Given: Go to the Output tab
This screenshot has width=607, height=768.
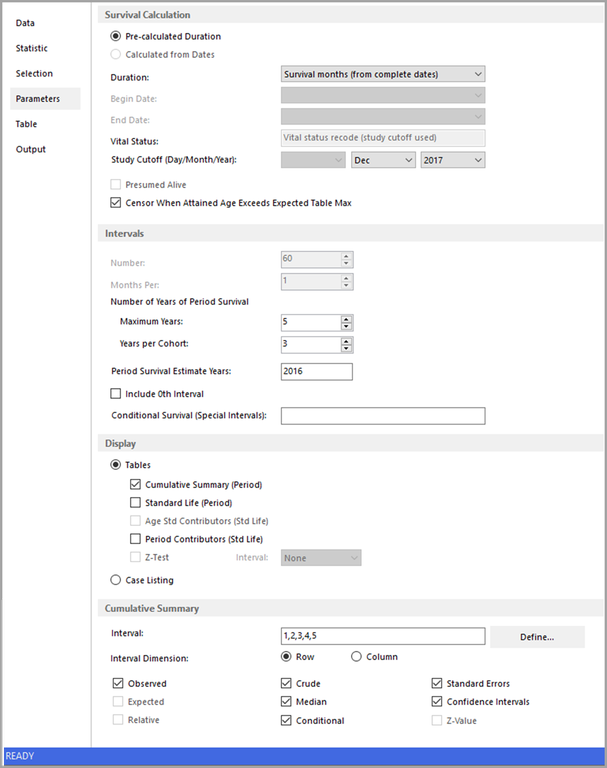Looking at the screenshot, I should [x=30, y=149].
